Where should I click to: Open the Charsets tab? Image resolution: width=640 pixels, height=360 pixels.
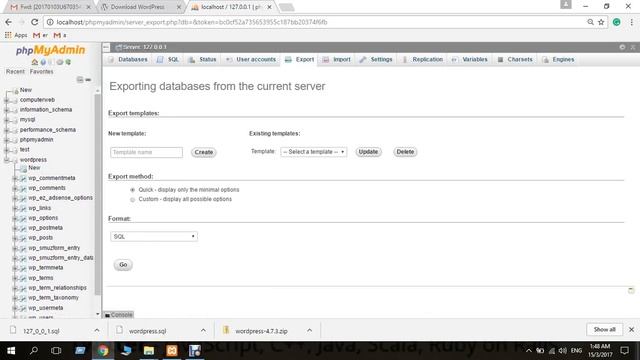coord(515,60)
